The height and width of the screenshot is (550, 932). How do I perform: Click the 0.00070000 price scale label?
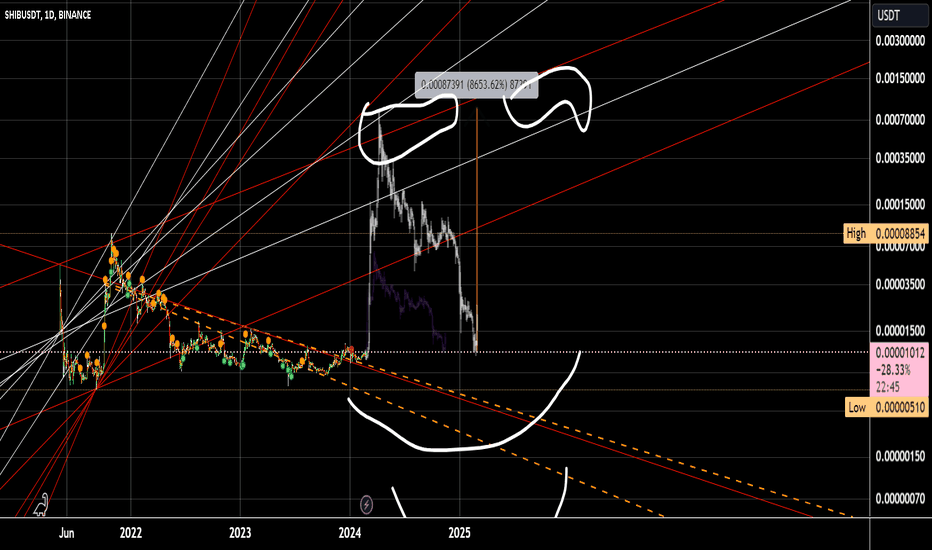[x=900, y=120]
